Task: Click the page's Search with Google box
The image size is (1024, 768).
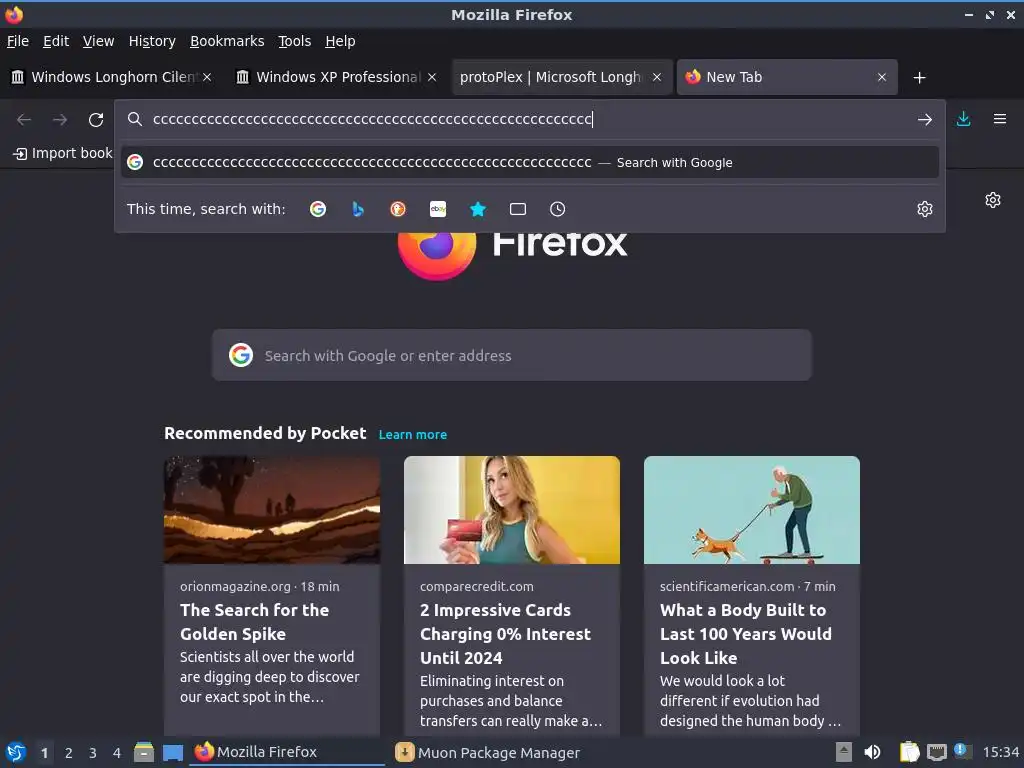Action: pyautogui.click(x=511, y=355)
